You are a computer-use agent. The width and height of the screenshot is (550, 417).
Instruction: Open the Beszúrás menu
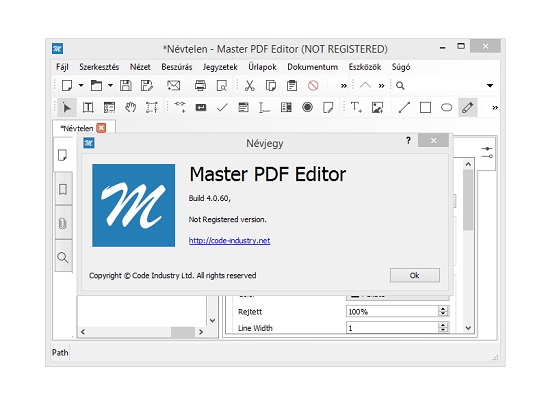click(177, 67)
